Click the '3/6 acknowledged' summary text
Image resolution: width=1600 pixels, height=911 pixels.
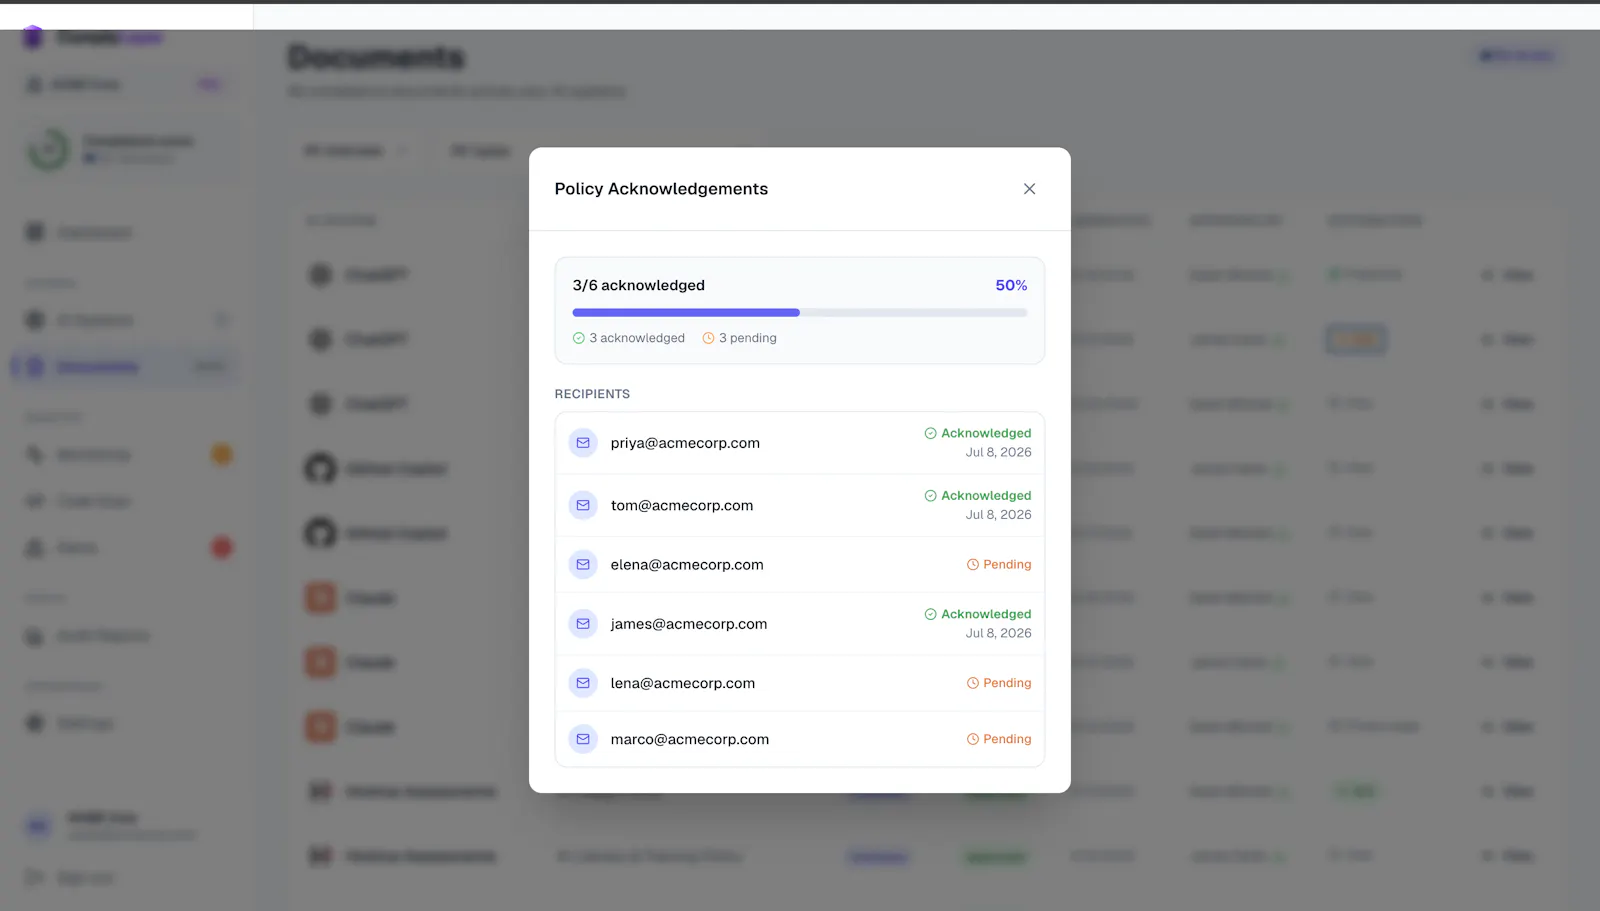638,285
